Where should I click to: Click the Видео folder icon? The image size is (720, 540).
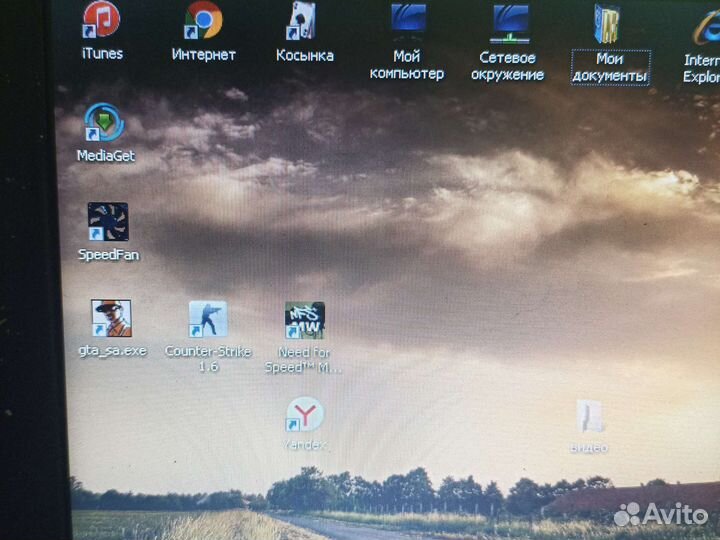click(x=589, y=416)
